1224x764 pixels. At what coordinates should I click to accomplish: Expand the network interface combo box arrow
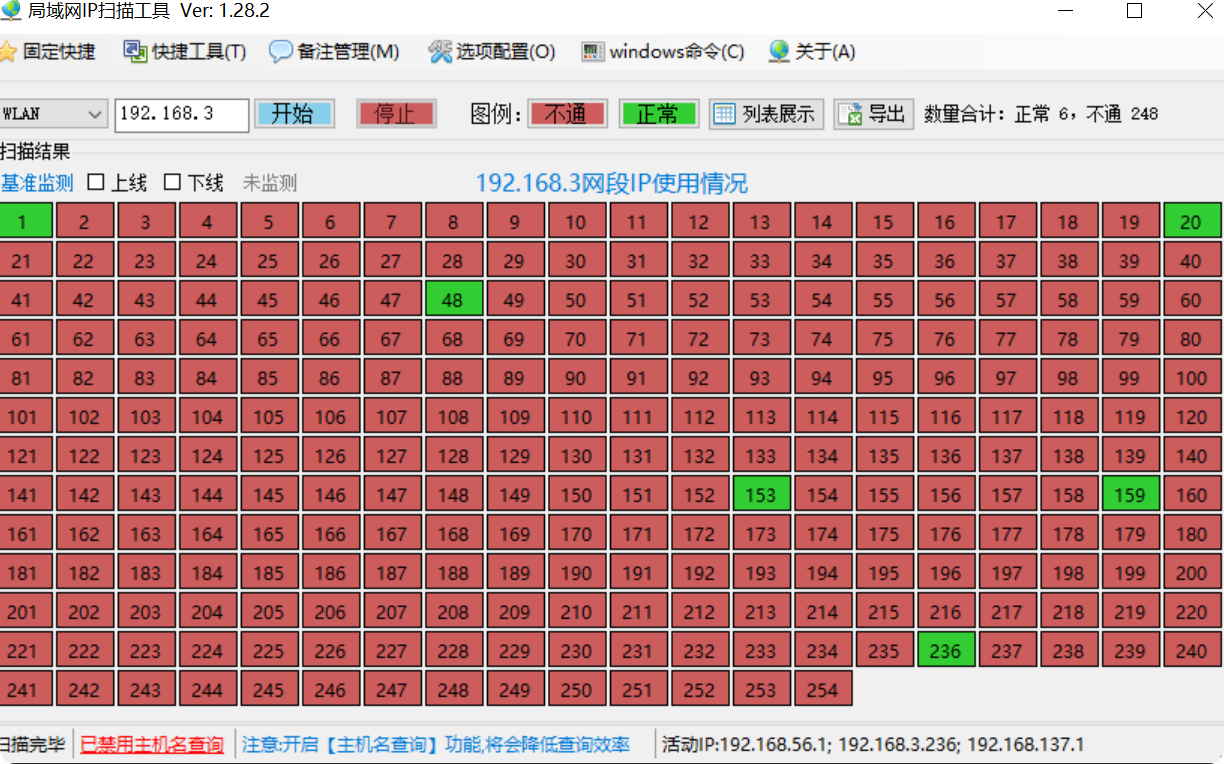(x=97, y=113)
